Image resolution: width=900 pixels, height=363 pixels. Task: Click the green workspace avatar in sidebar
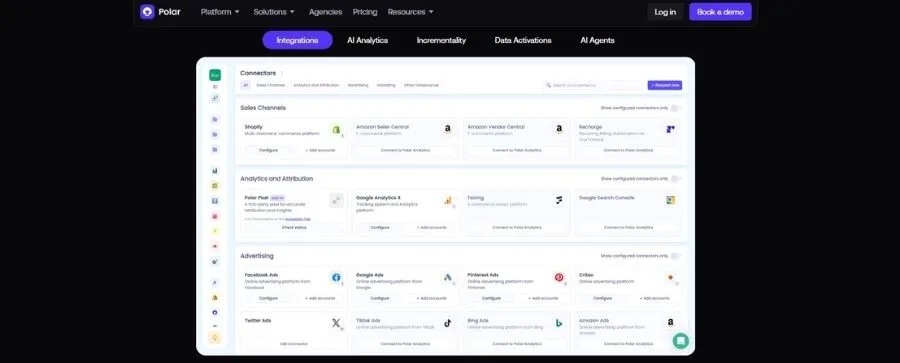click(215, 75)
